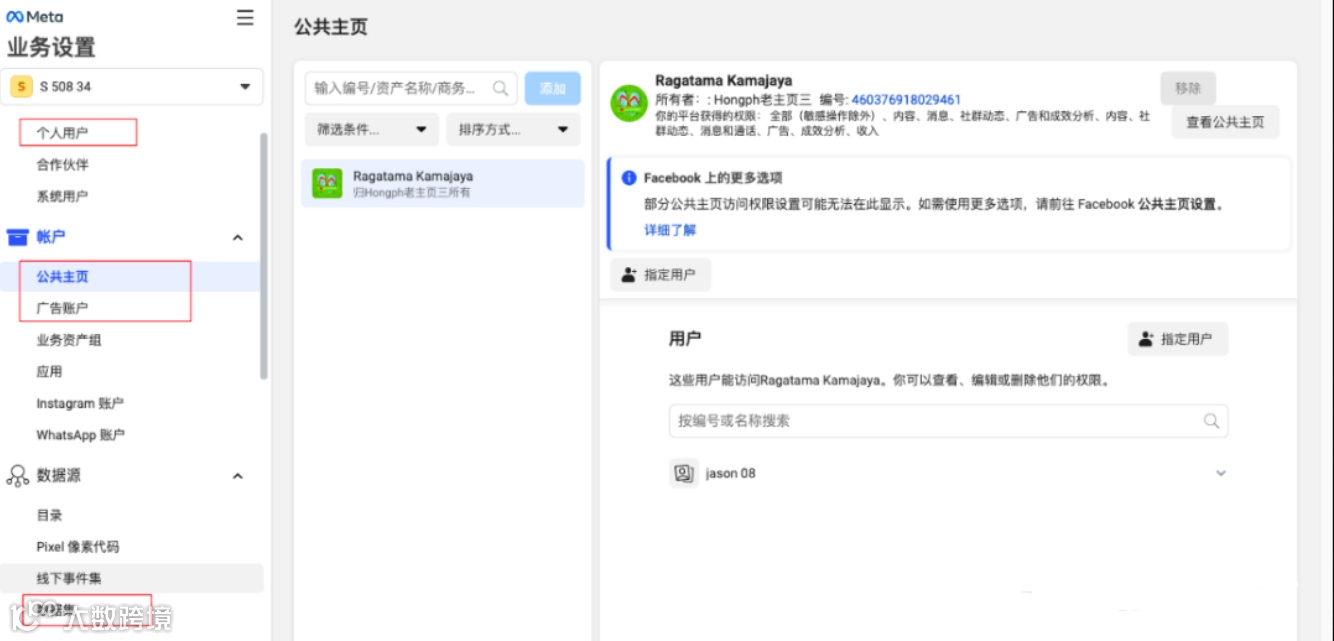Click the jason 08 user avatar icon
Screen dimensions: 1334x641
(684, 473)
